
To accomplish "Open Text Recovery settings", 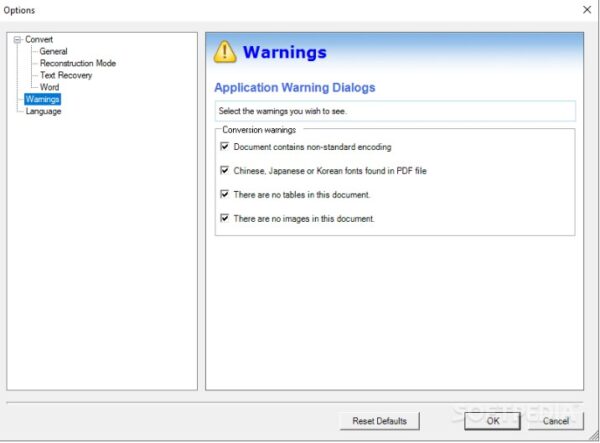I will click(66, 75).
